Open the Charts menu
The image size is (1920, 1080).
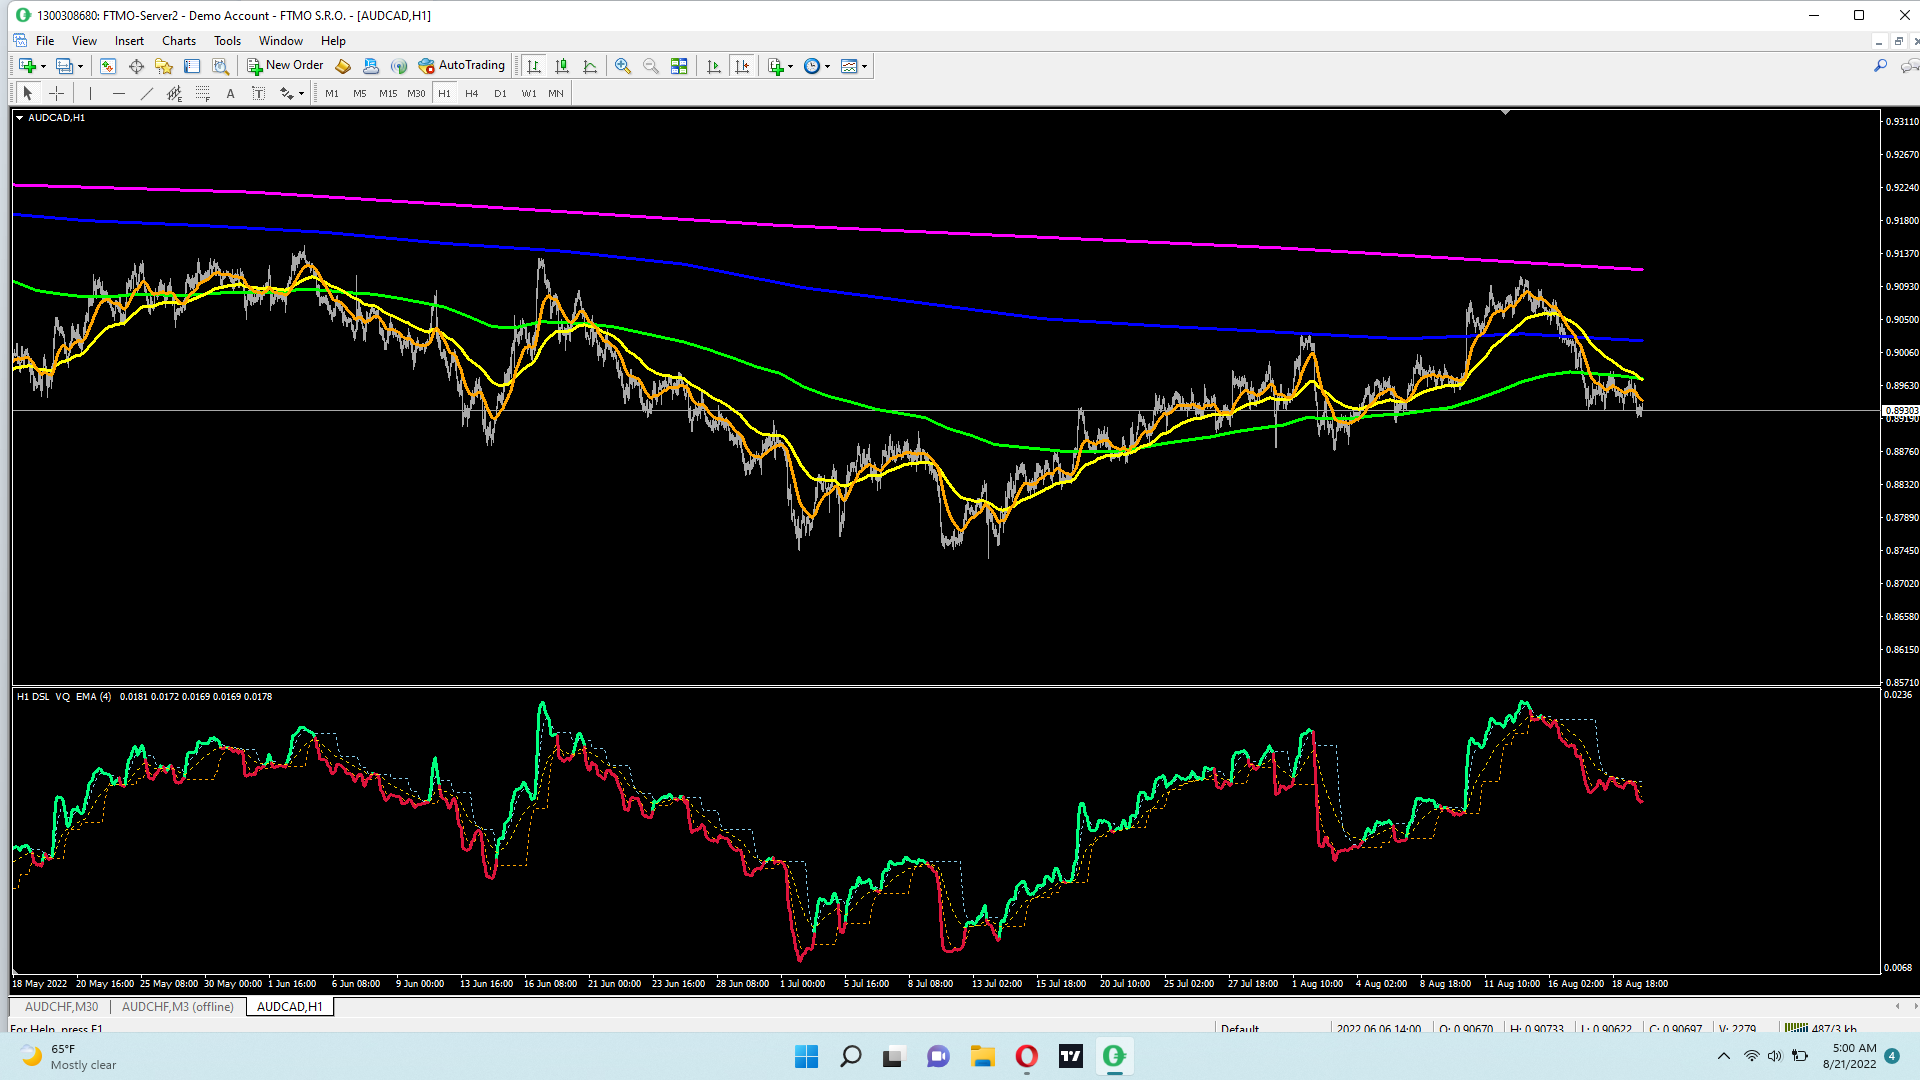tap(178, 41)
